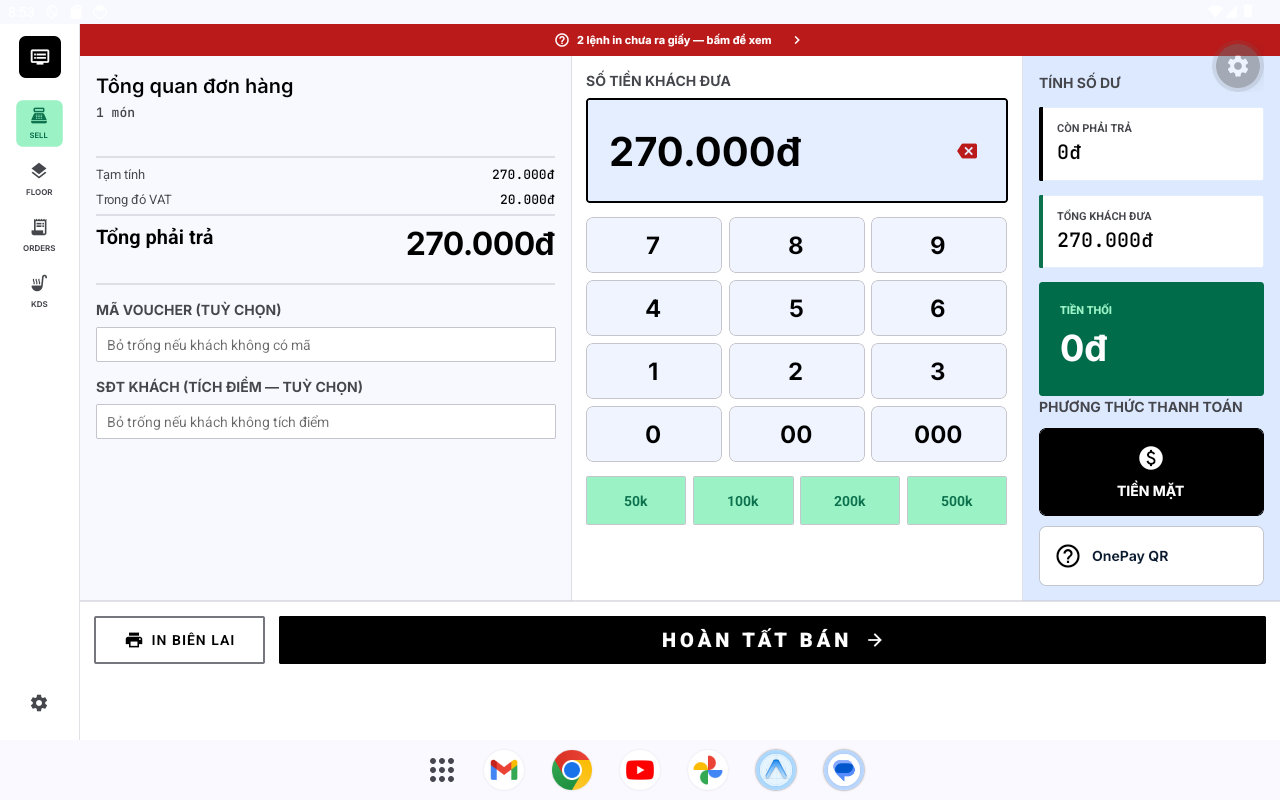Image resolution: width=1280 pixels, height=800 pixels.
Task: Focus the SĐT KHÁCH phone input field
Action: click(x=326, y=422)
